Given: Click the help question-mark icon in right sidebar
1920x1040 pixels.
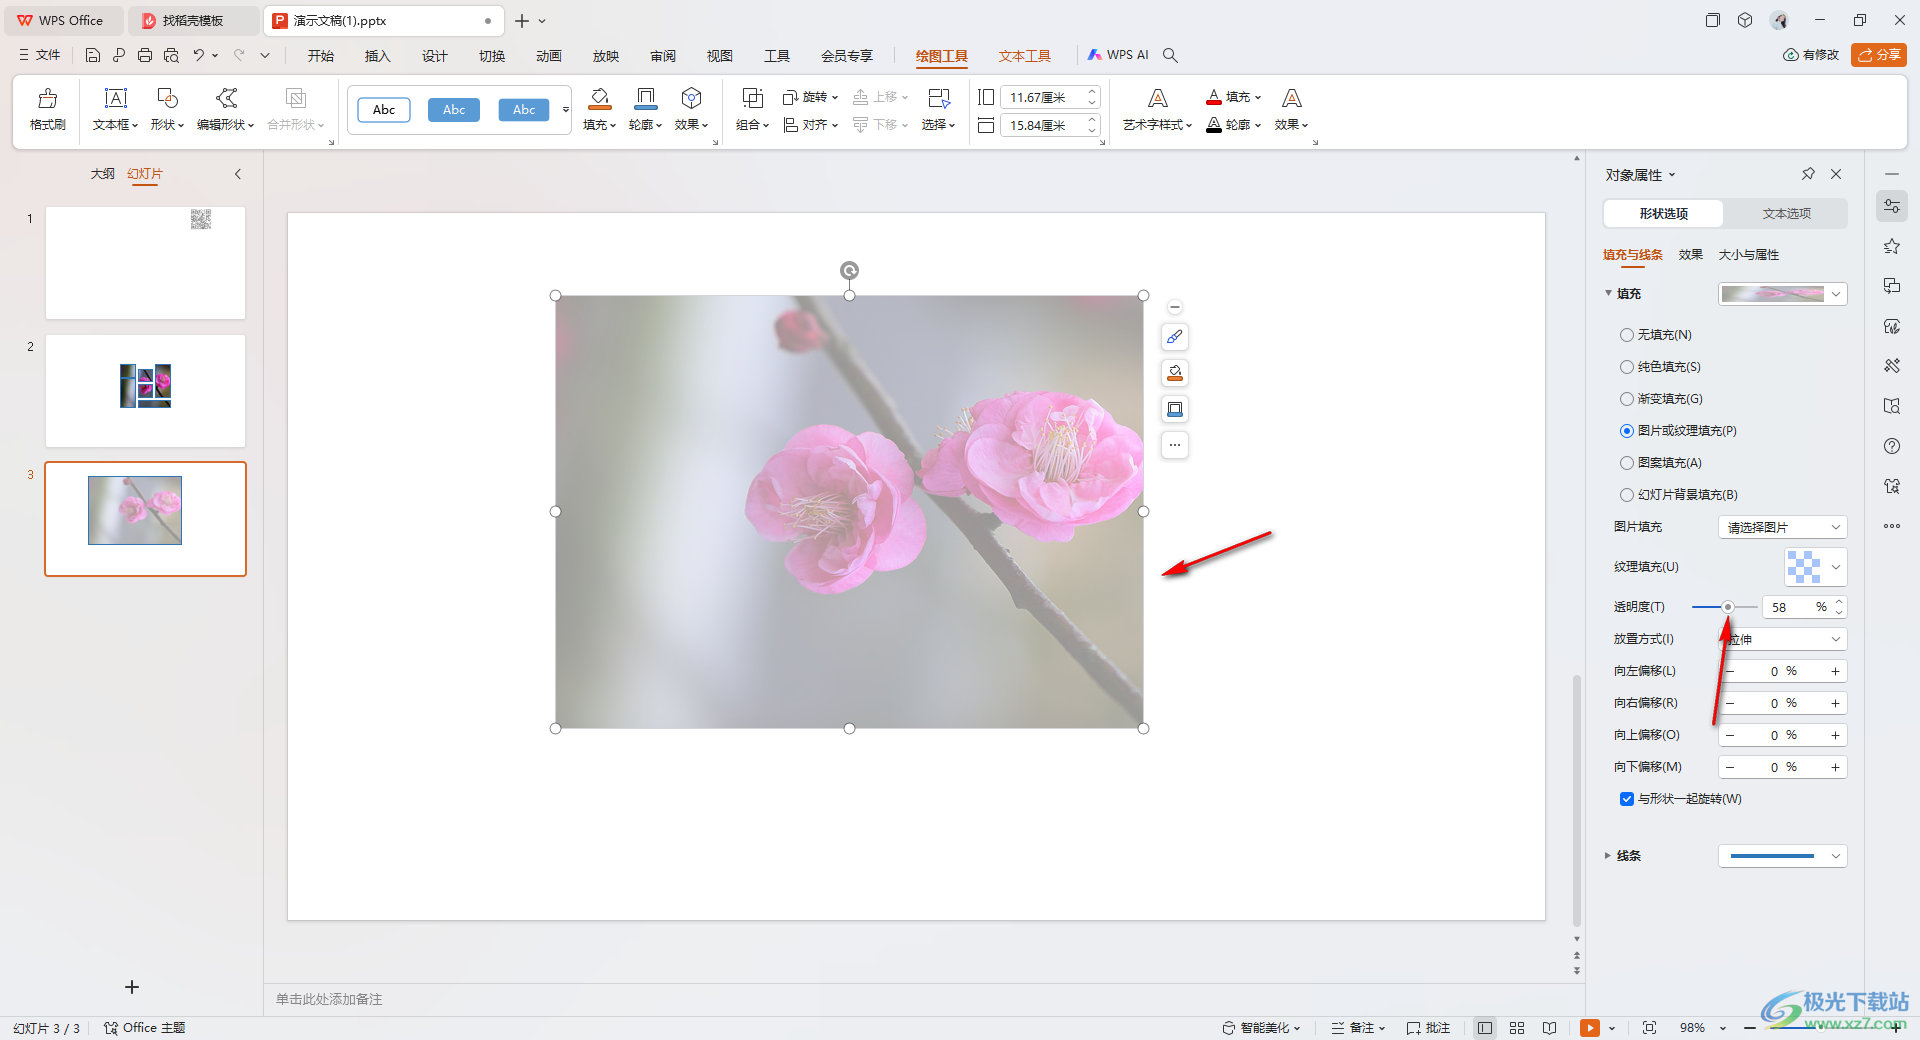Looking at the screenshot, I should (1892, 446).
